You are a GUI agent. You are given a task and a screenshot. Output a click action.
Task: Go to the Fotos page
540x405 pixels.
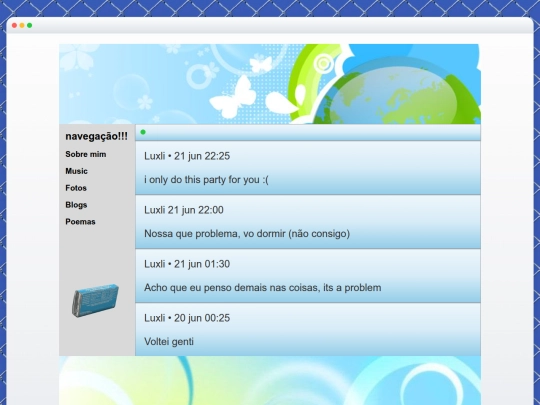pos(76,188)
